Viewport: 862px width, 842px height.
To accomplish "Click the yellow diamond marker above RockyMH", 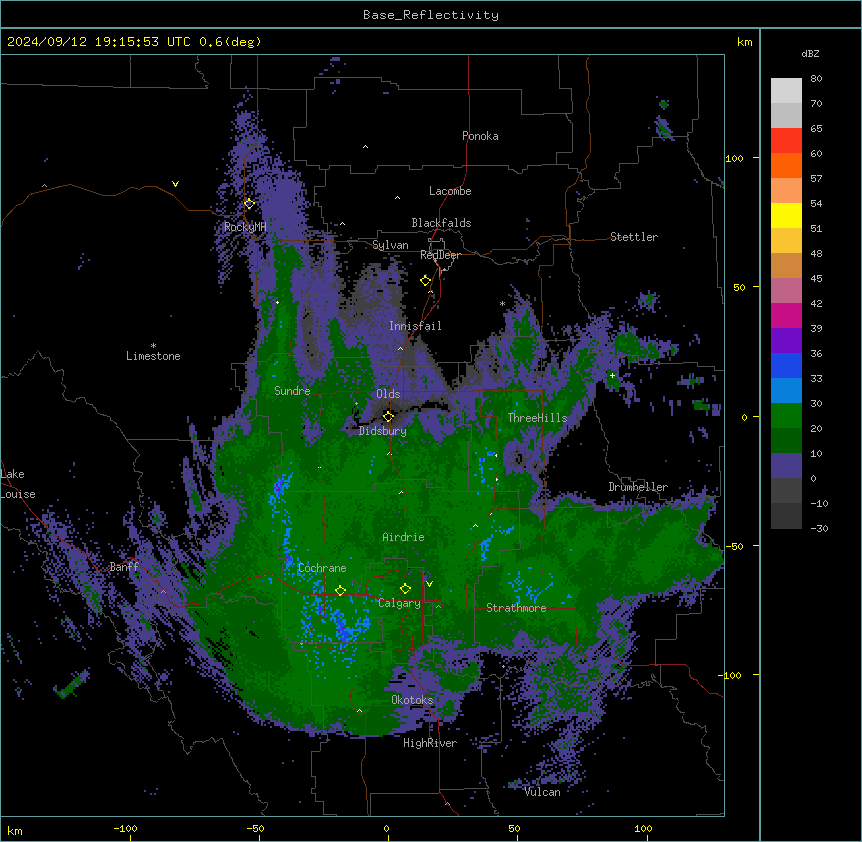I will click(249, 204).
